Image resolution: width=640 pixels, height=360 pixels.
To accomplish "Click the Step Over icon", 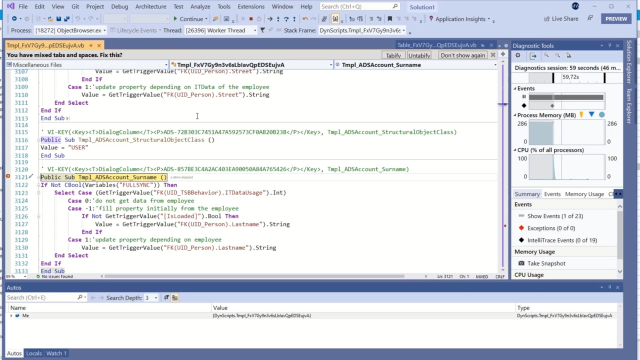I will (x=286, y=19).
